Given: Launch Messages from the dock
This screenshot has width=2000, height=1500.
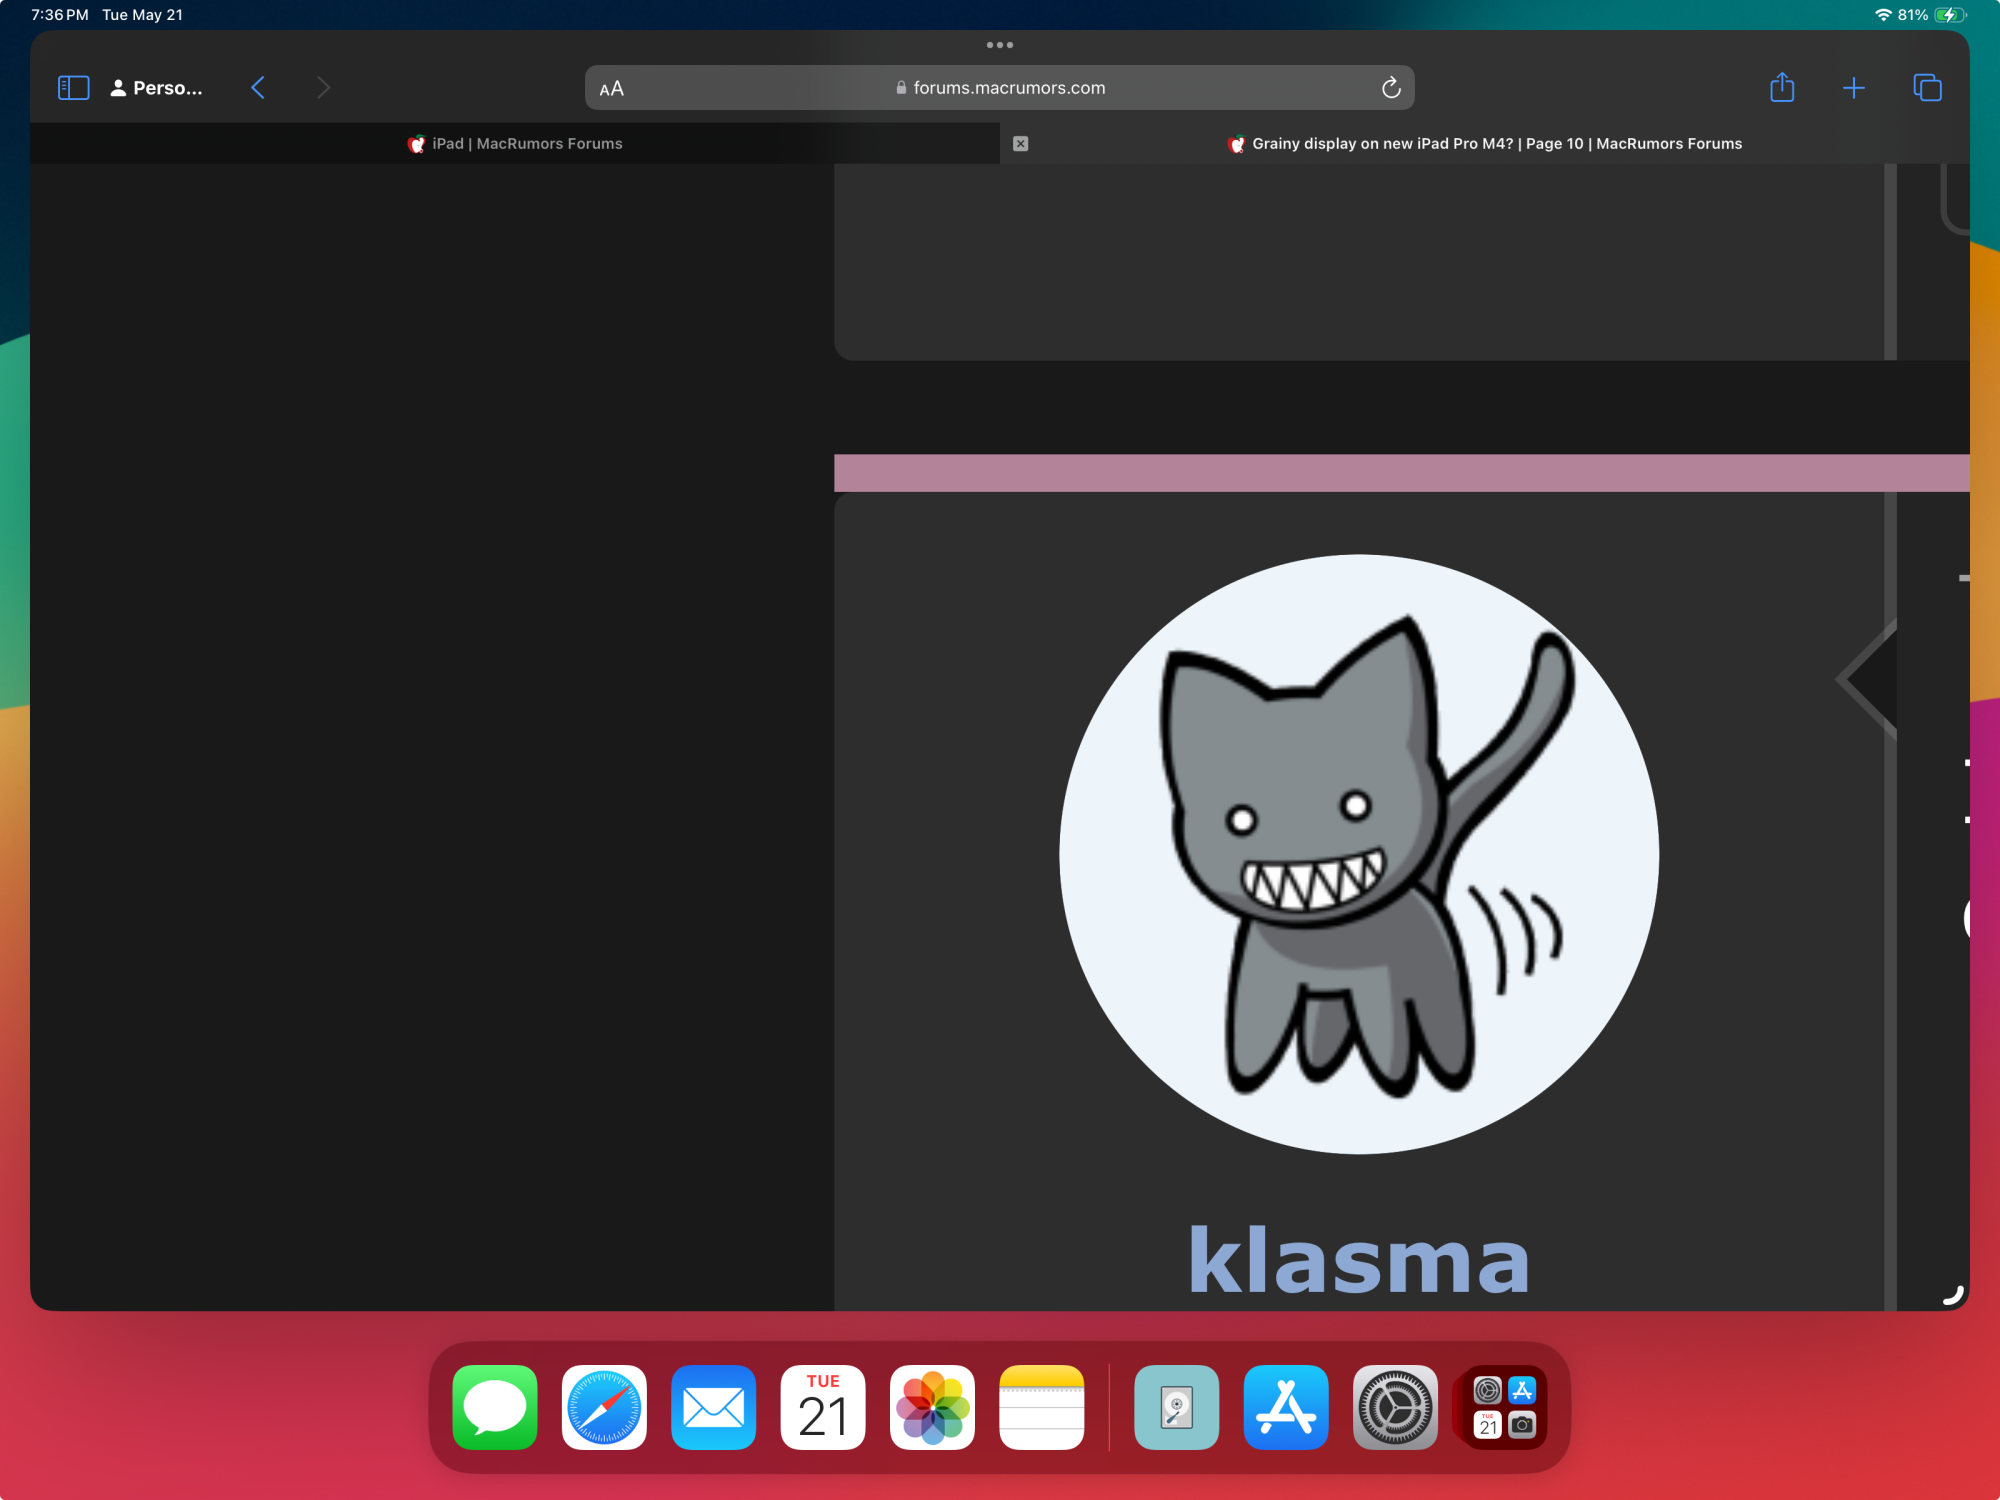Looking at the screenshot, I should pos(495,1407).
